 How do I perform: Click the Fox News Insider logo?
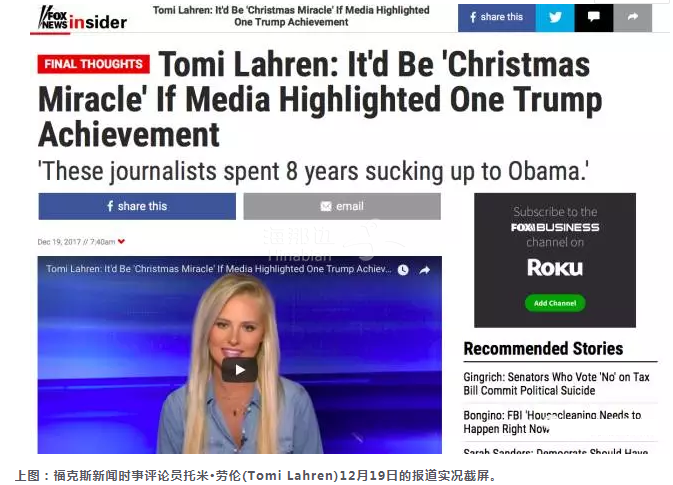click(x=83, y=19)
